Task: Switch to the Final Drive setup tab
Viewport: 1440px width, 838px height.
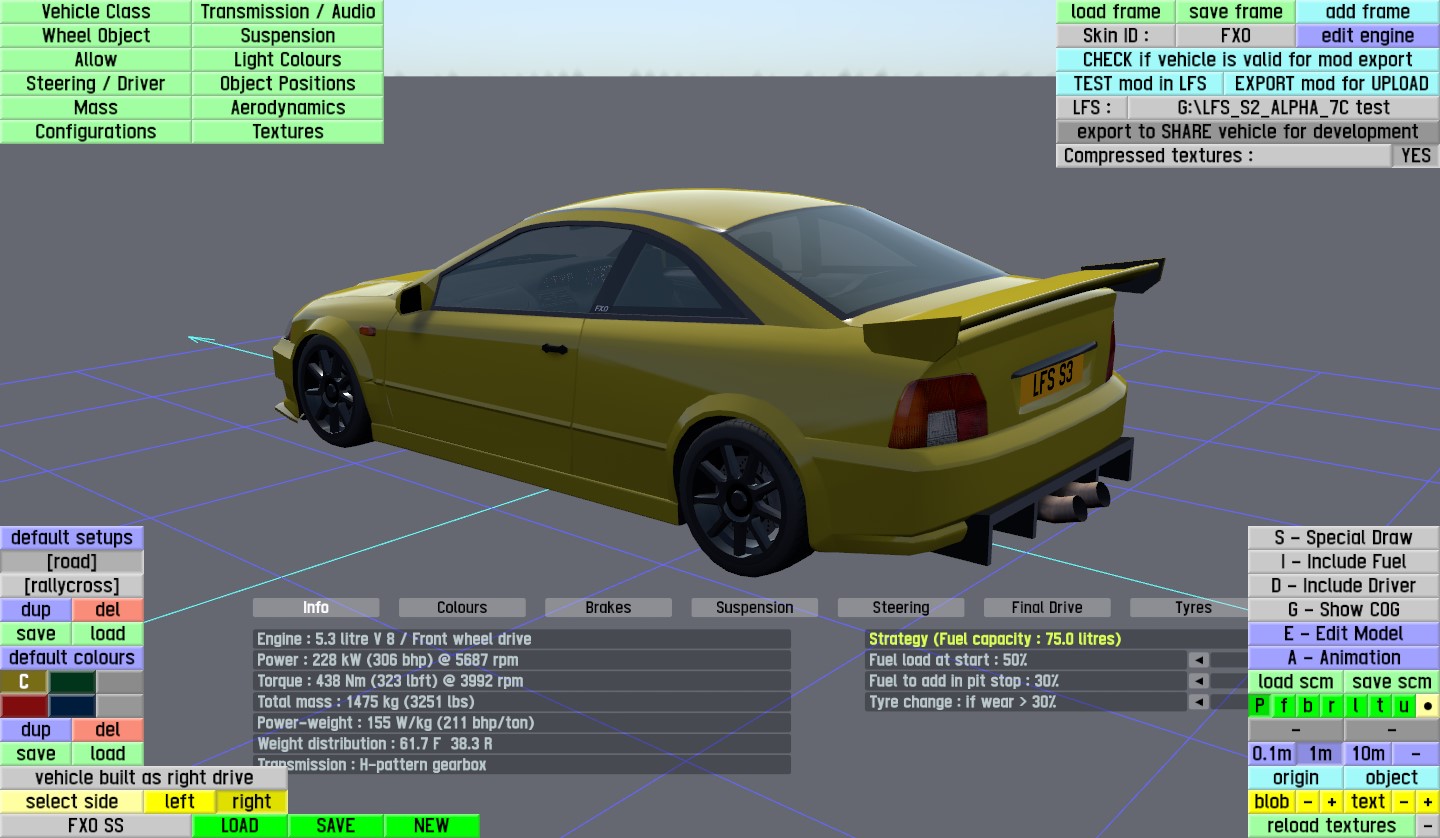Action: [1047, 608]
